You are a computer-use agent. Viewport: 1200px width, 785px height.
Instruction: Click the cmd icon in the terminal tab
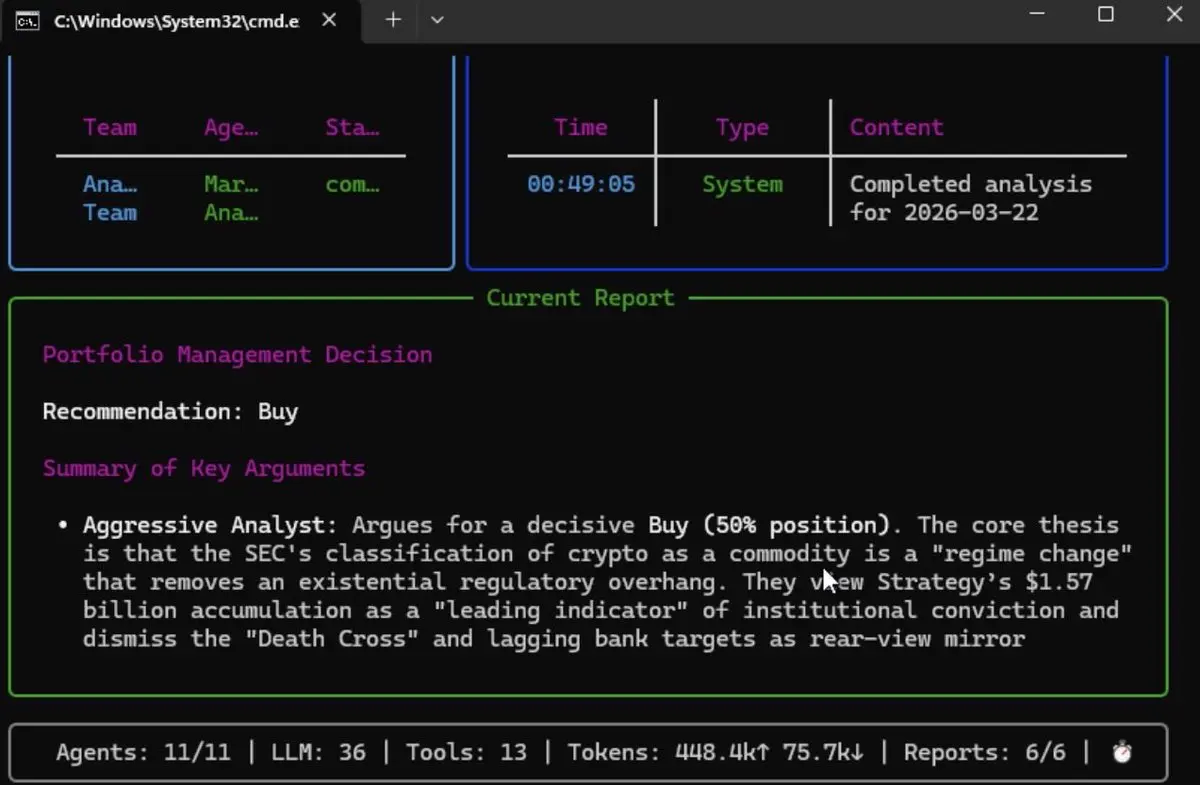pos(28,21)
